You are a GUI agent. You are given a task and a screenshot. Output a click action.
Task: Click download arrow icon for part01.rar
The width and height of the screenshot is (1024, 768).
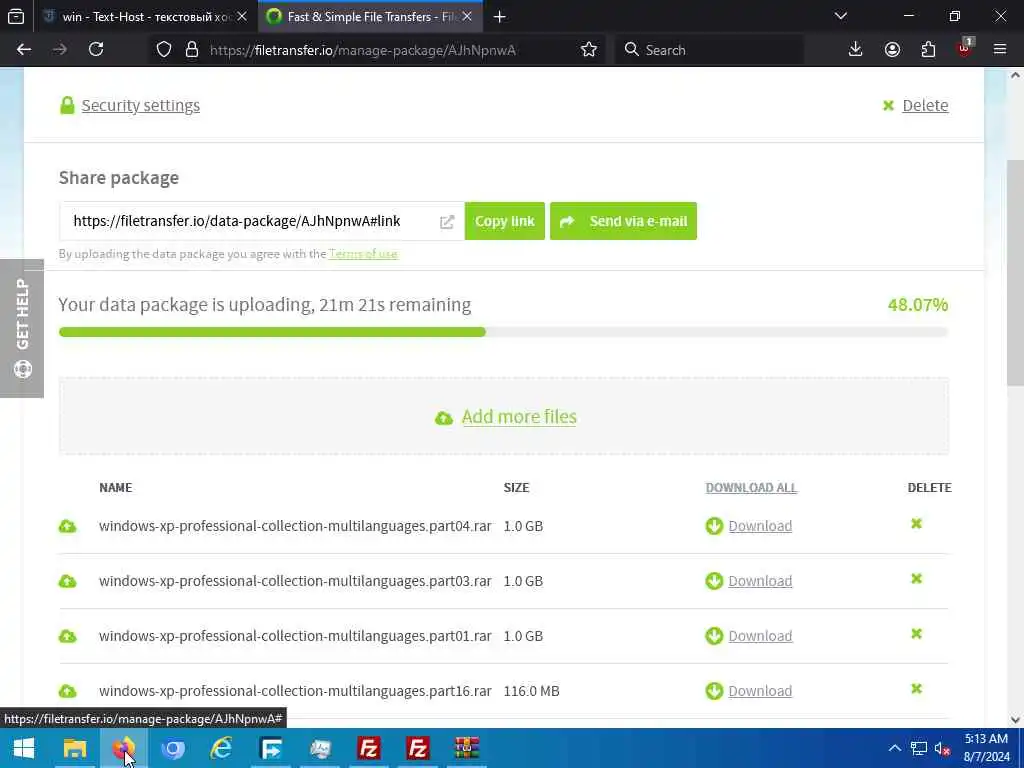tap(714, 635)
